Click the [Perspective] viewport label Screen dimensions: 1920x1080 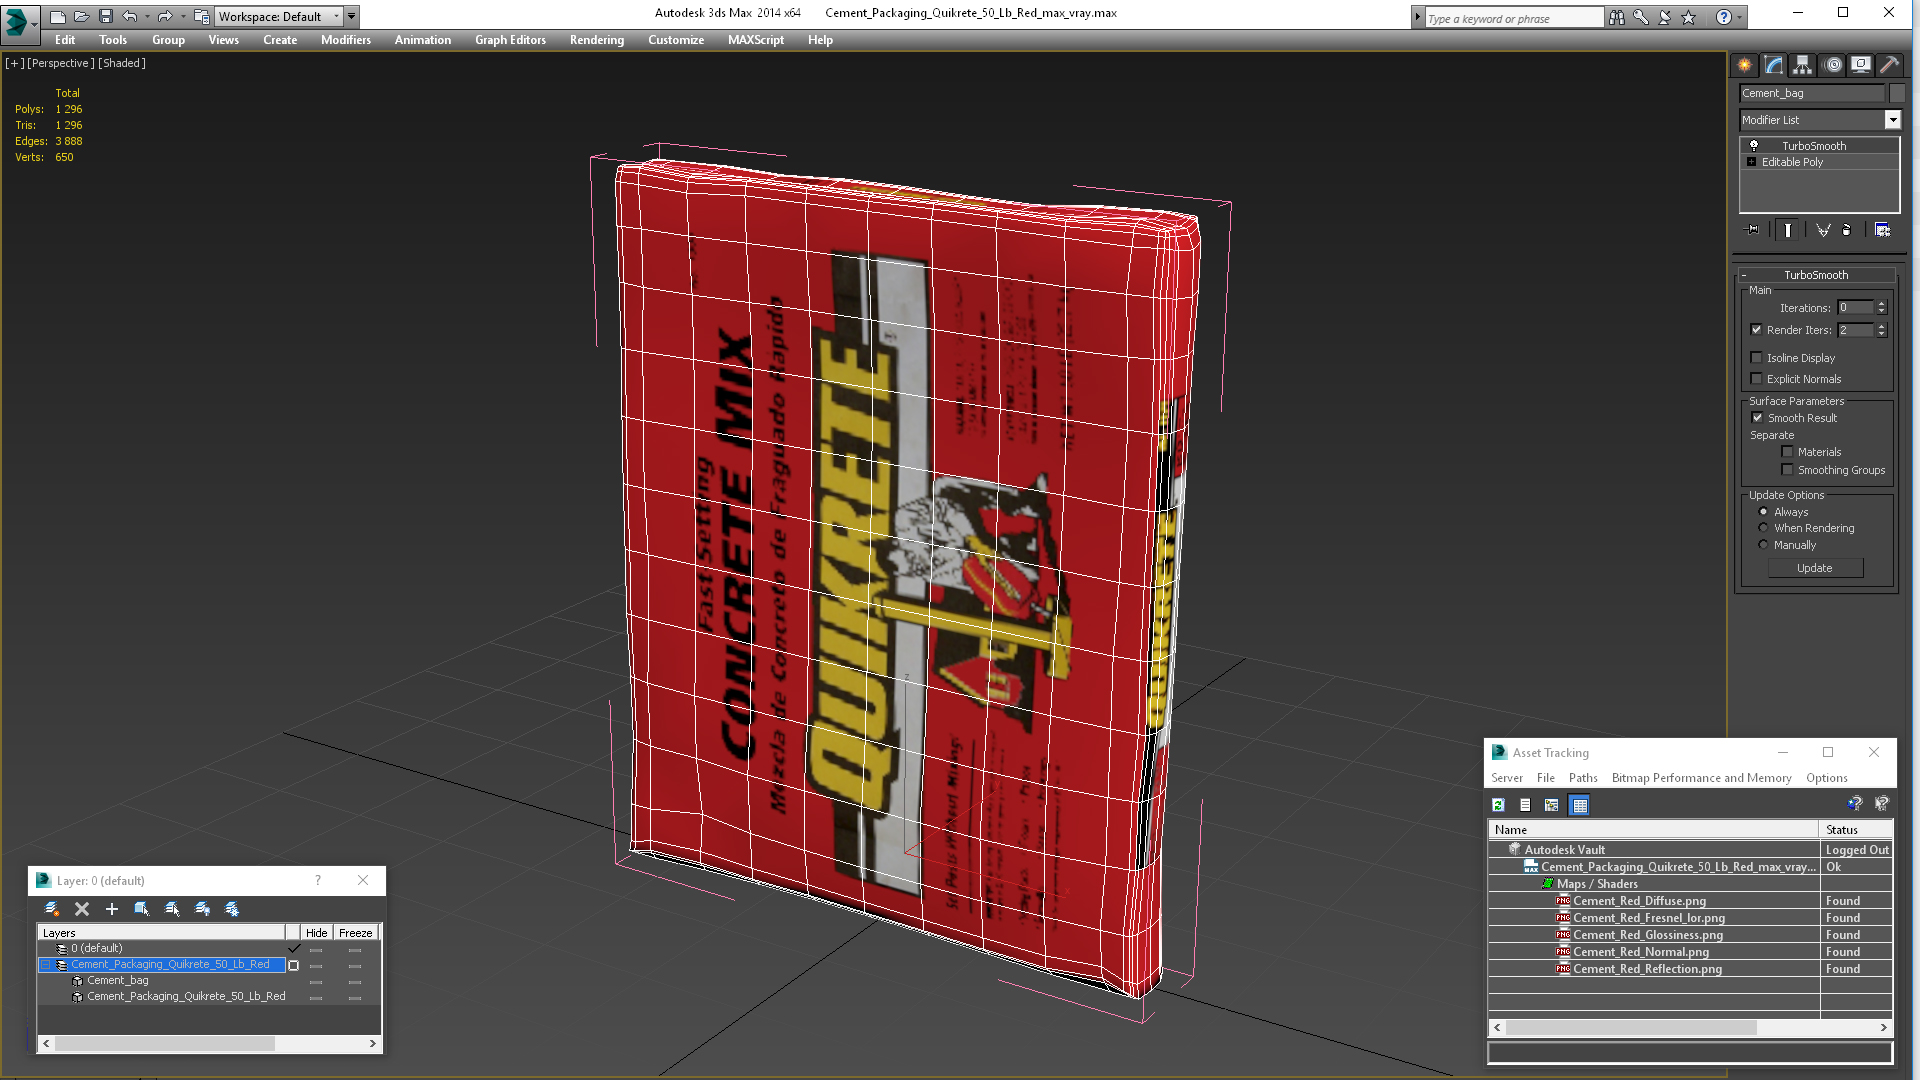click(x=61, y=63)
